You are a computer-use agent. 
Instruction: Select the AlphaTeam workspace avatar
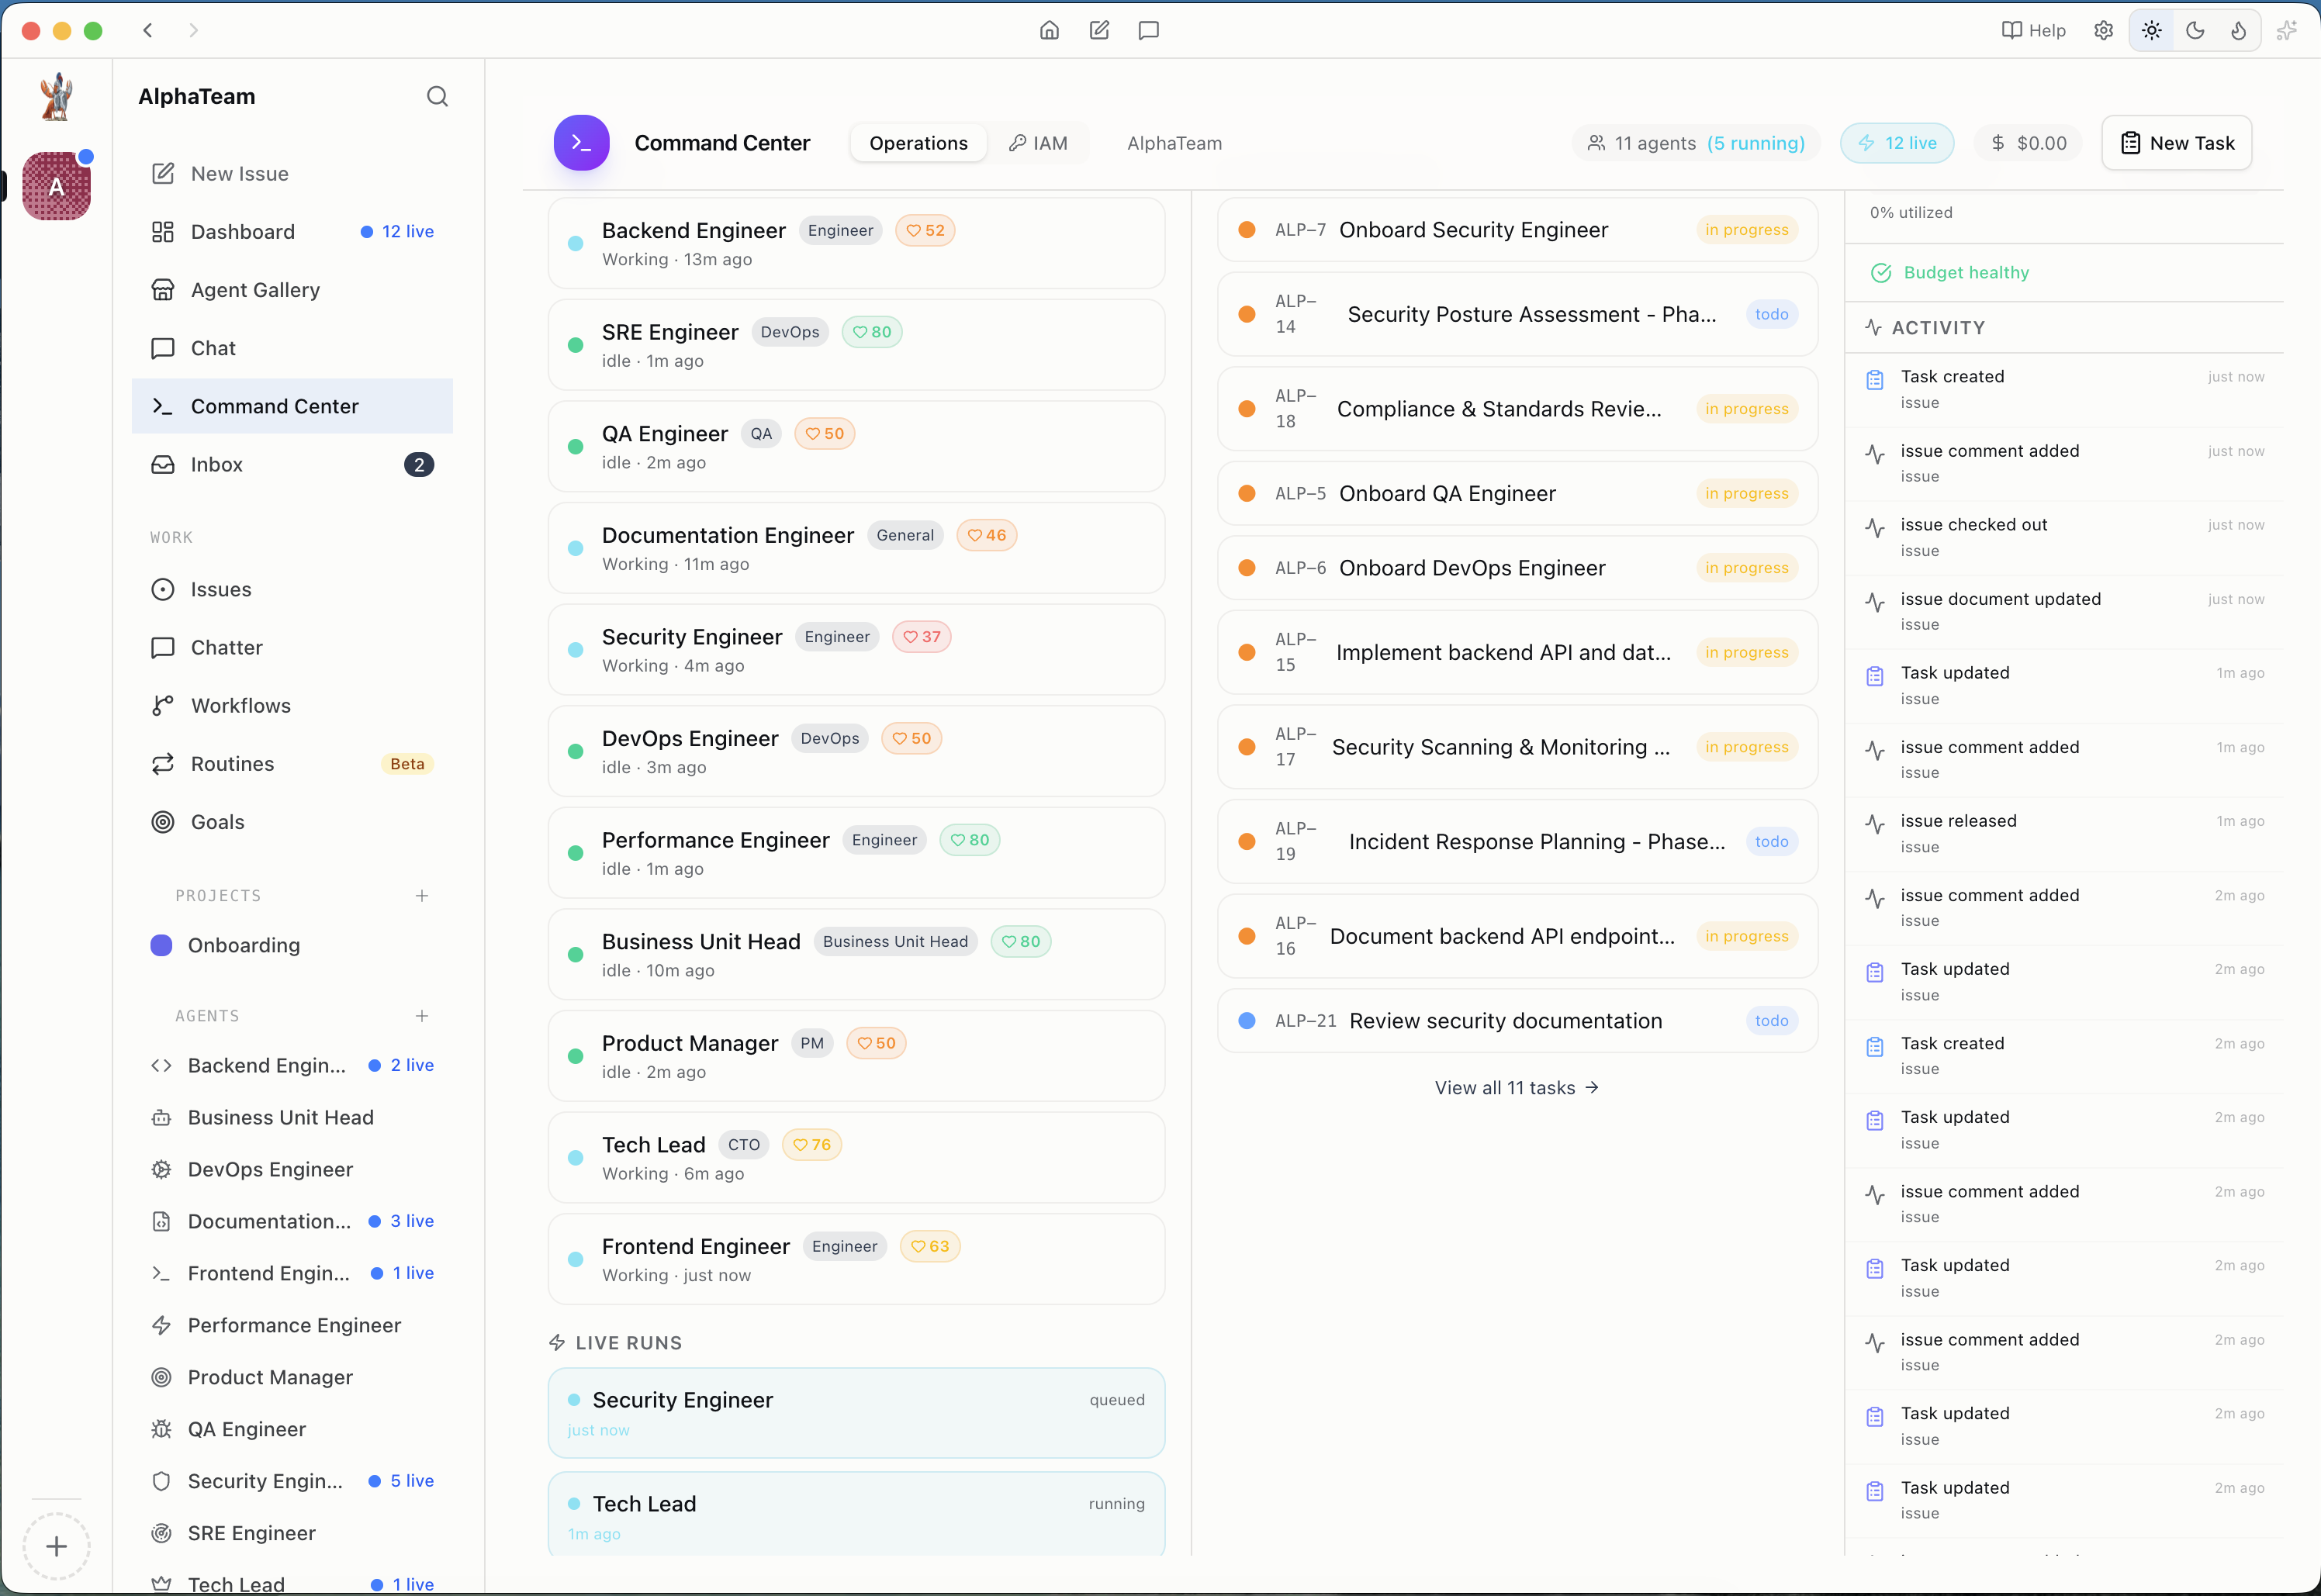click(57, 186)
